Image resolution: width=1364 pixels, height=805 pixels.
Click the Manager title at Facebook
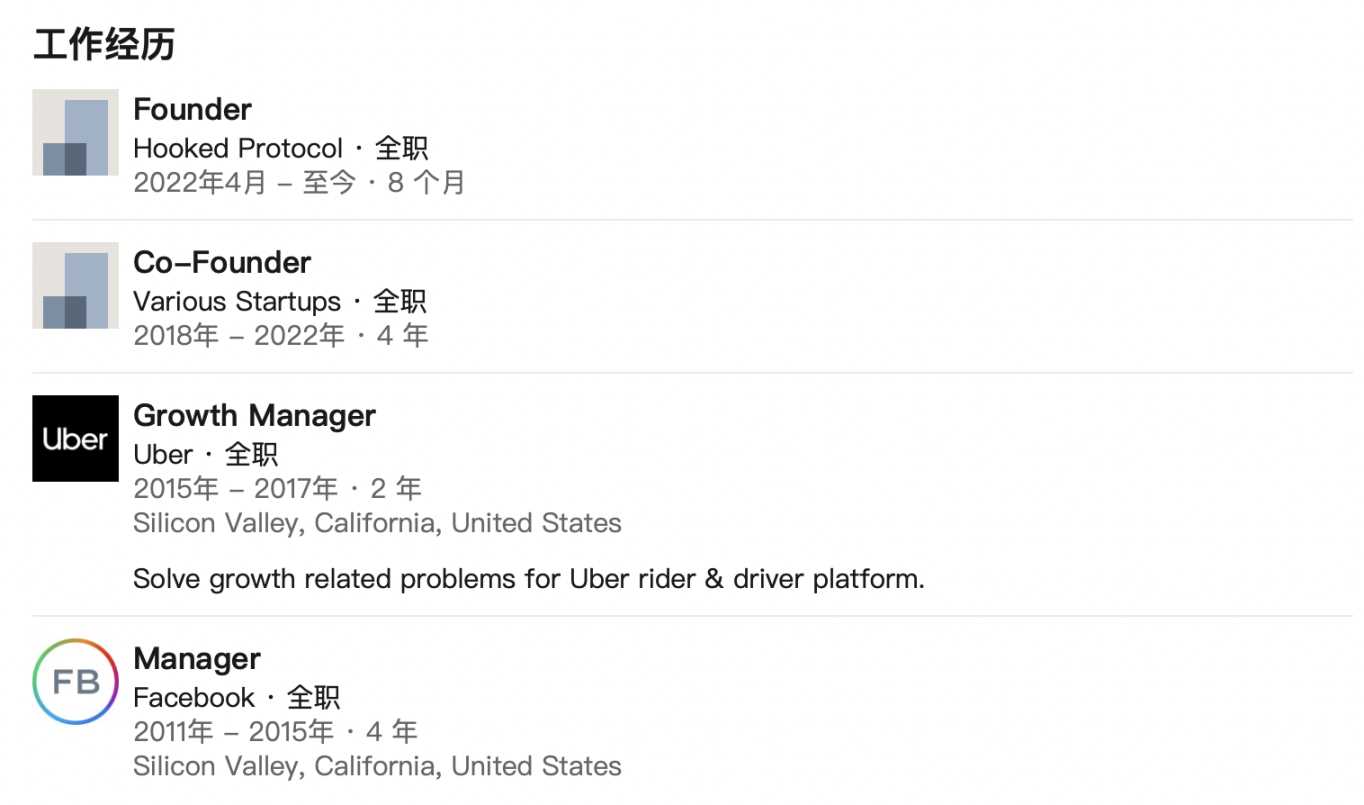click(196, 658)
